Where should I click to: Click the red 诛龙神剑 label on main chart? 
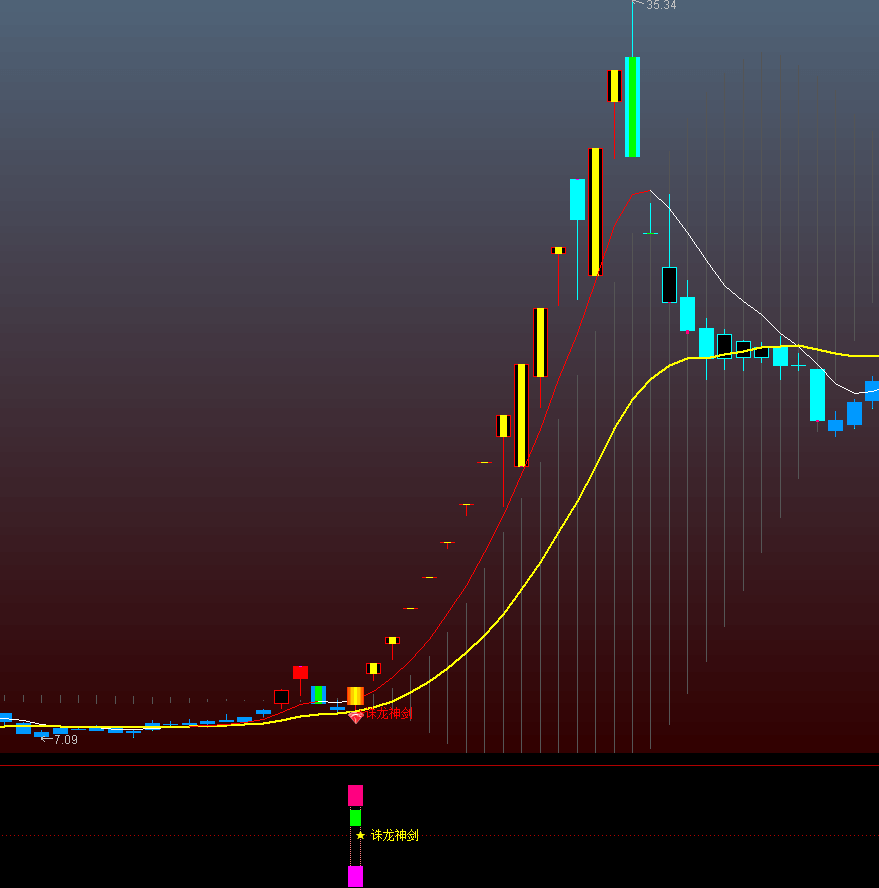tap(389, 714)
